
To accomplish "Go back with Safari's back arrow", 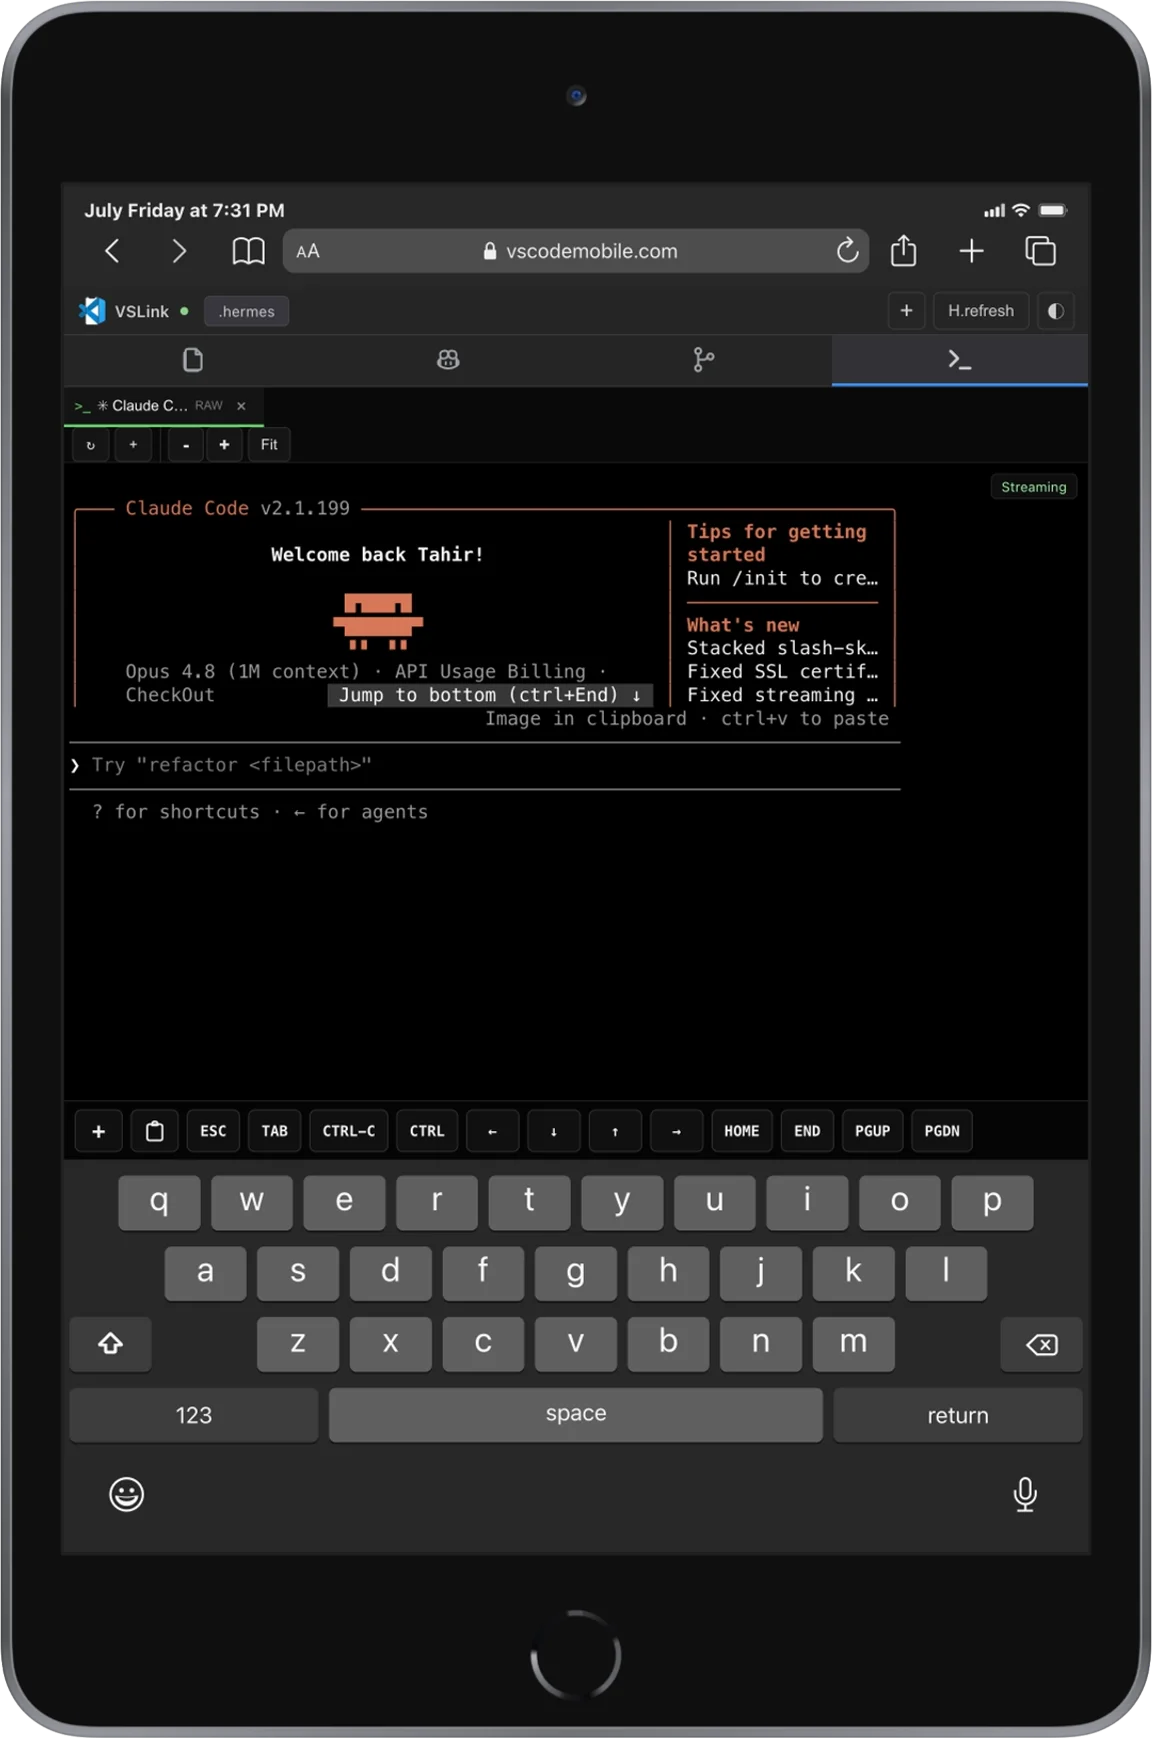I will click(x=112, y=251).
